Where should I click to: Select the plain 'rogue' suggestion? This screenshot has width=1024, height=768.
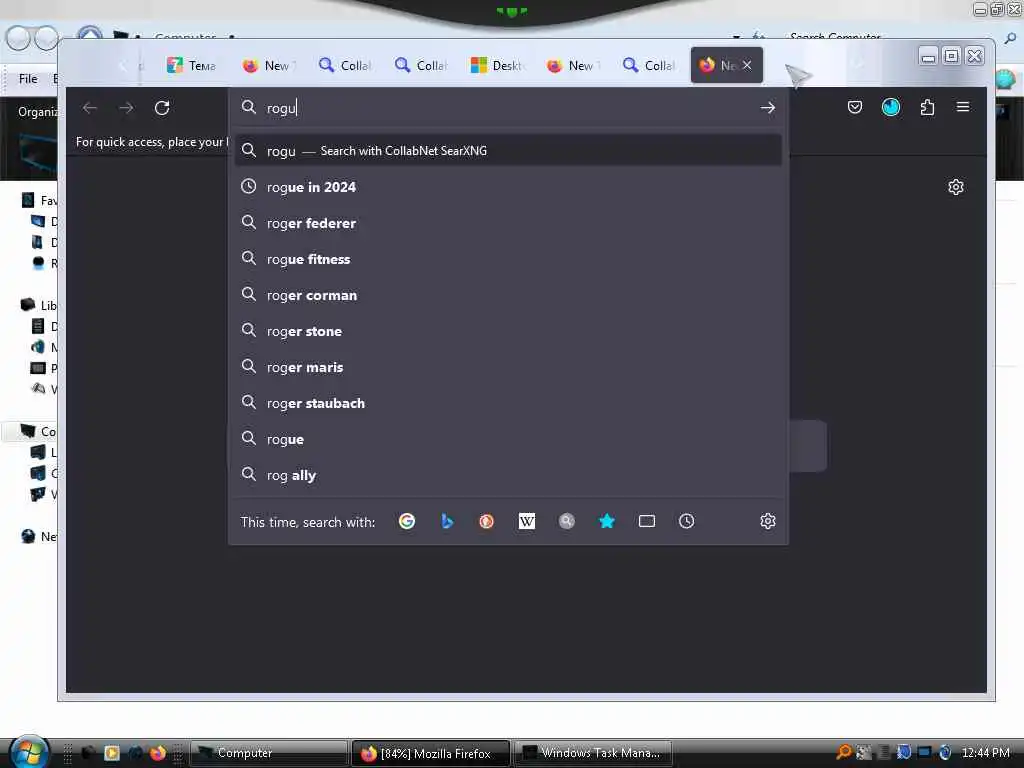point(508,440)
